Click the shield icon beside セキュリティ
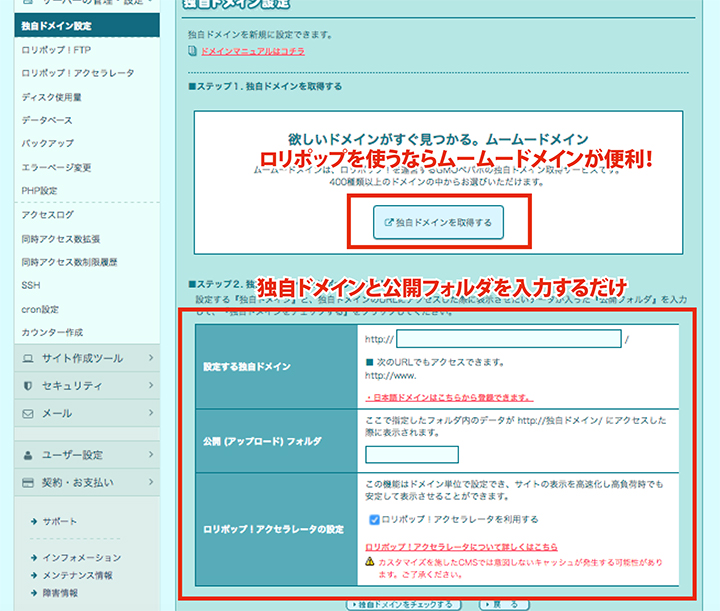The height and width of the screenshot is (611, 720). [x=28, y=386]
